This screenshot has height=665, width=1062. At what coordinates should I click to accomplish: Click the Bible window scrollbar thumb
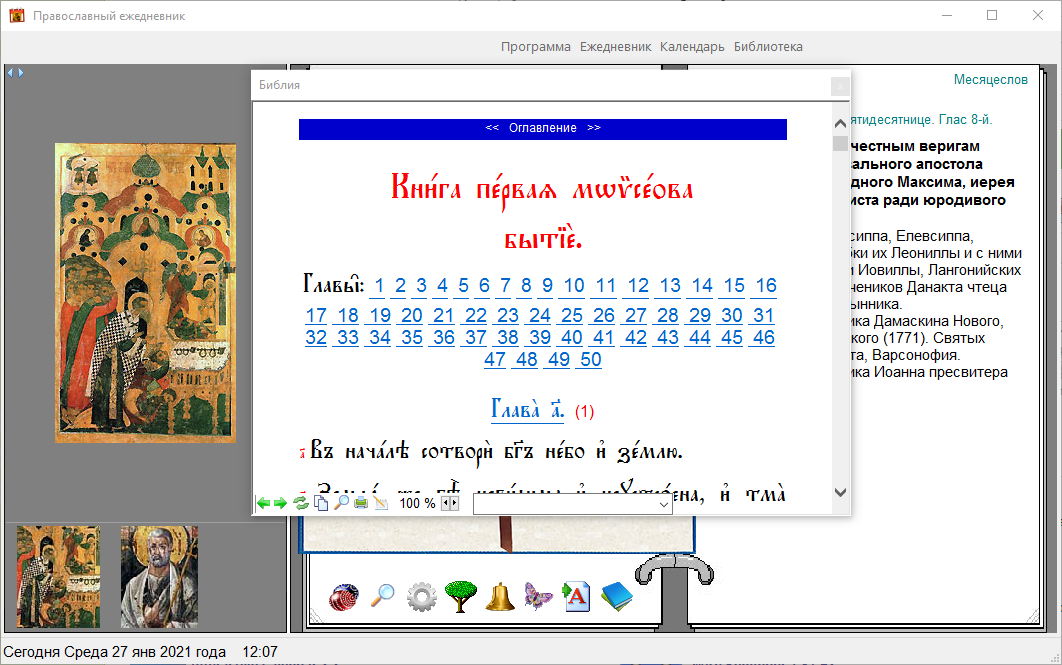tap(840, 144)
